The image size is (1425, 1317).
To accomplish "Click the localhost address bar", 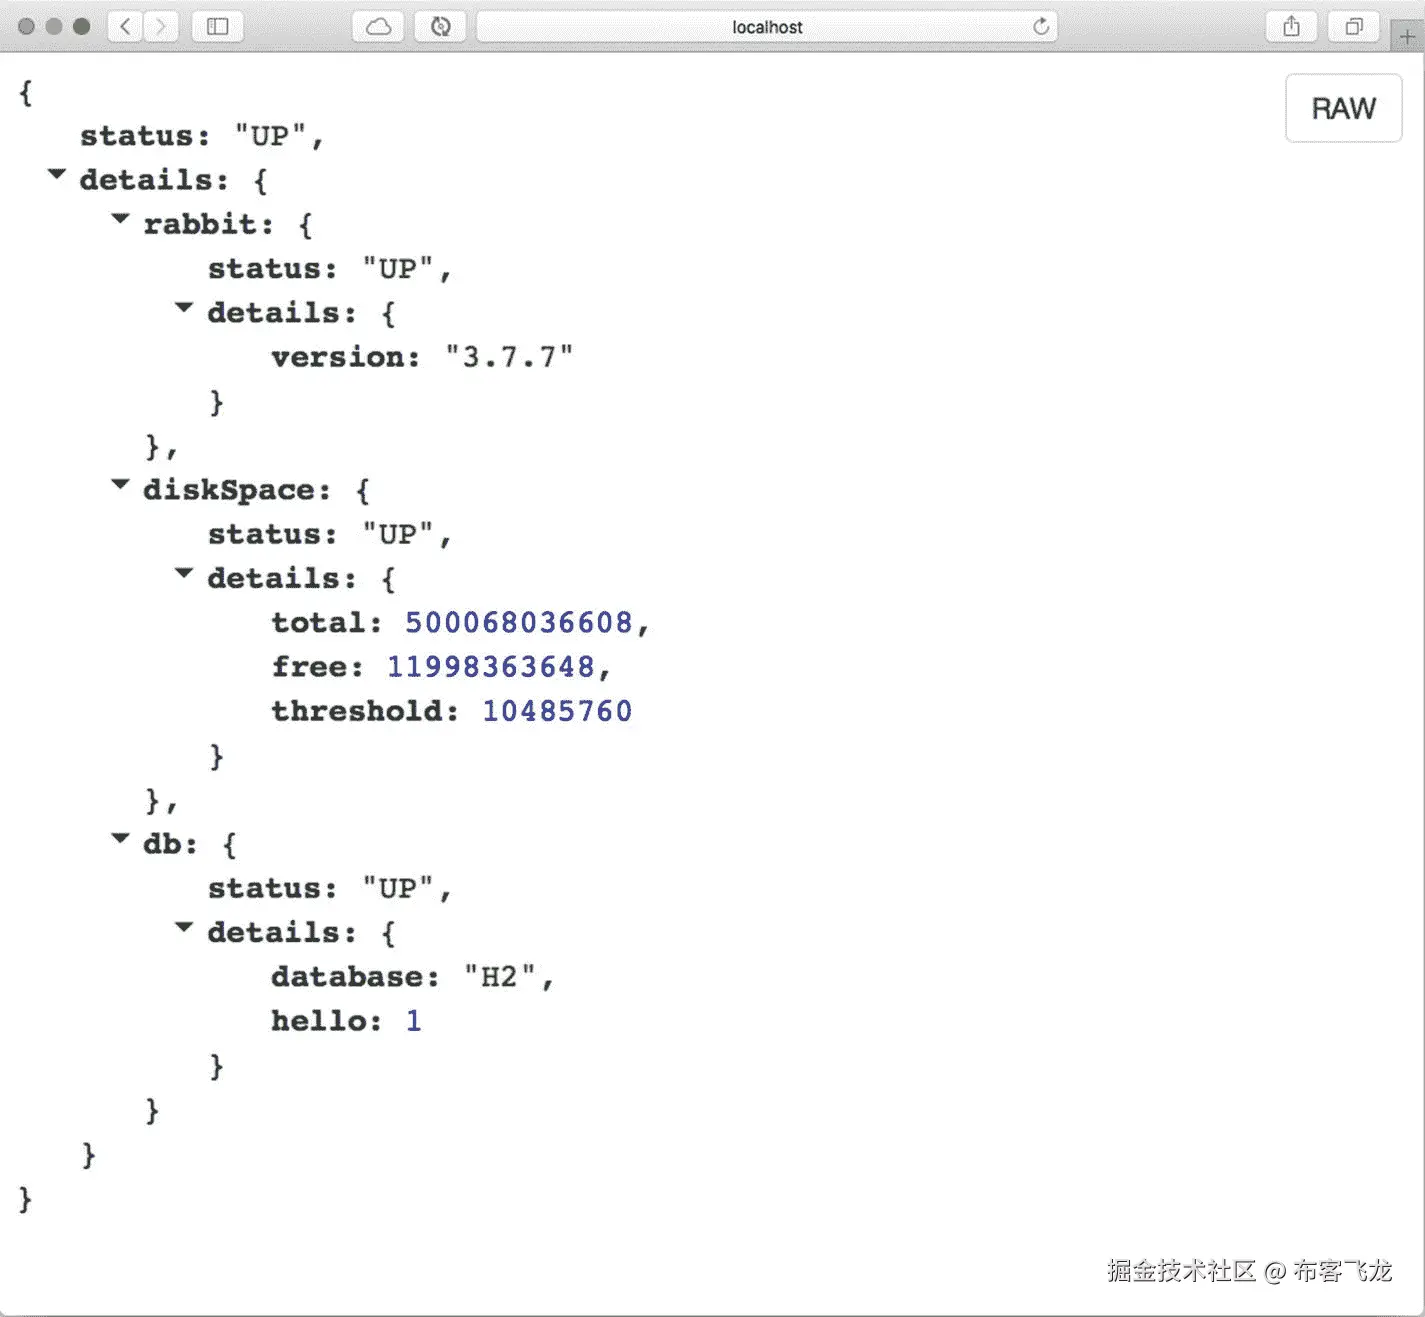I will click(x=767, y=27).
